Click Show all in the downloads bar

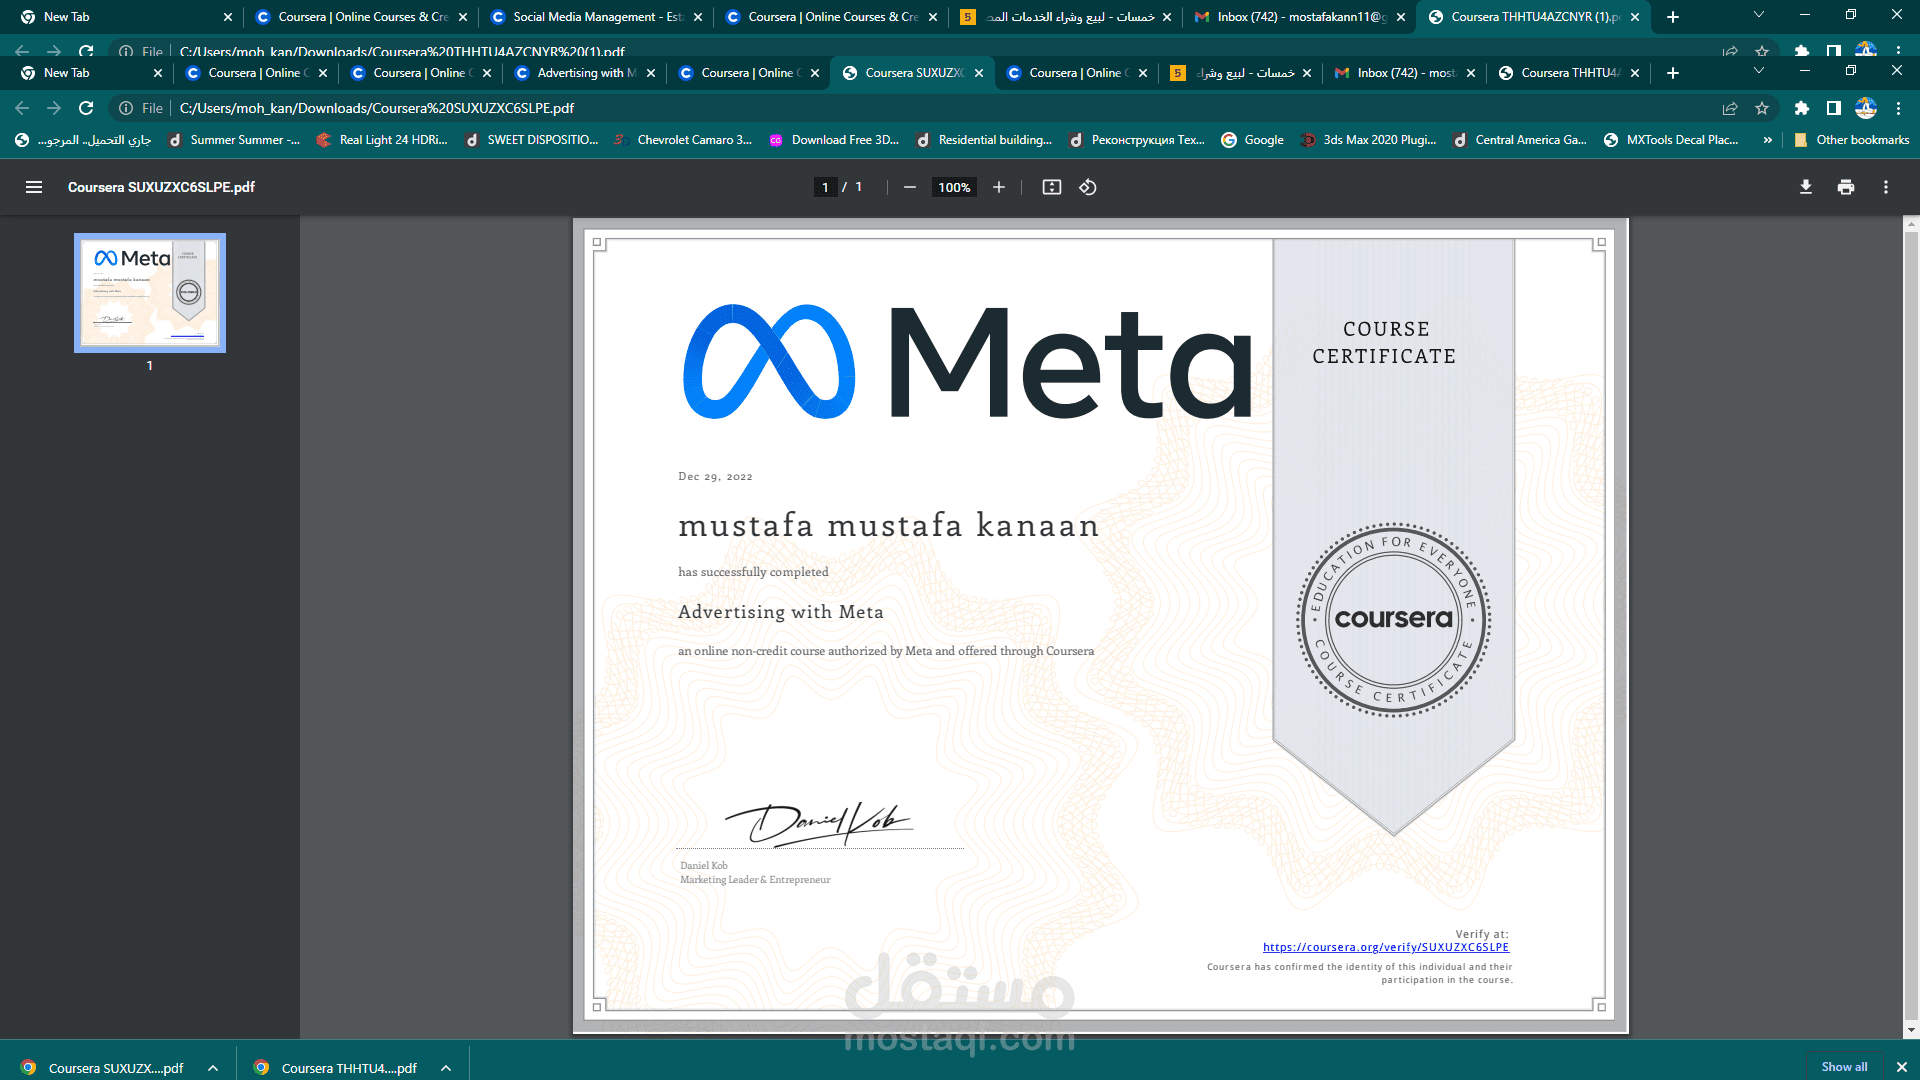click(x=1843, y=1067)
